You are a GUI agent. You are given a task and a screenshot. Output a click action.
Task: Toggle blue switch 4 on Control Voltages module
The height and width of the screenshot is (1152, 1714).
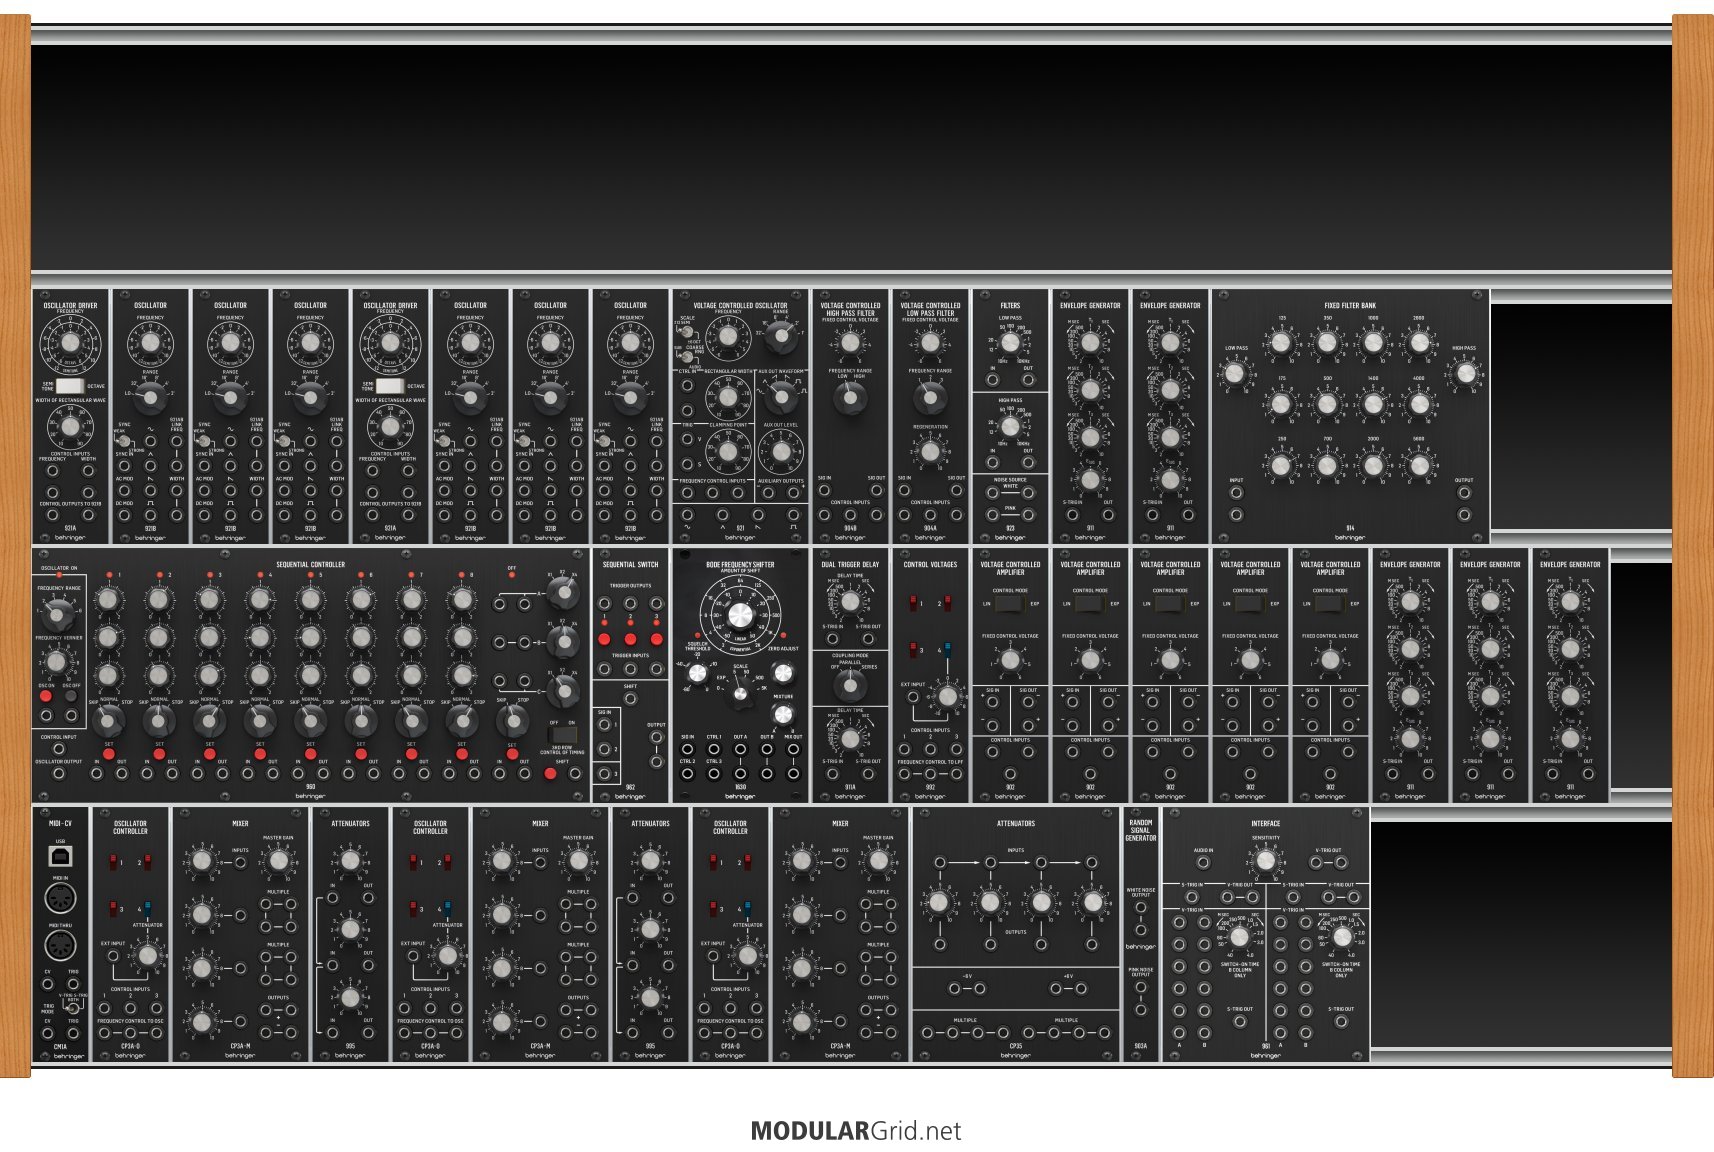point(947,649)
